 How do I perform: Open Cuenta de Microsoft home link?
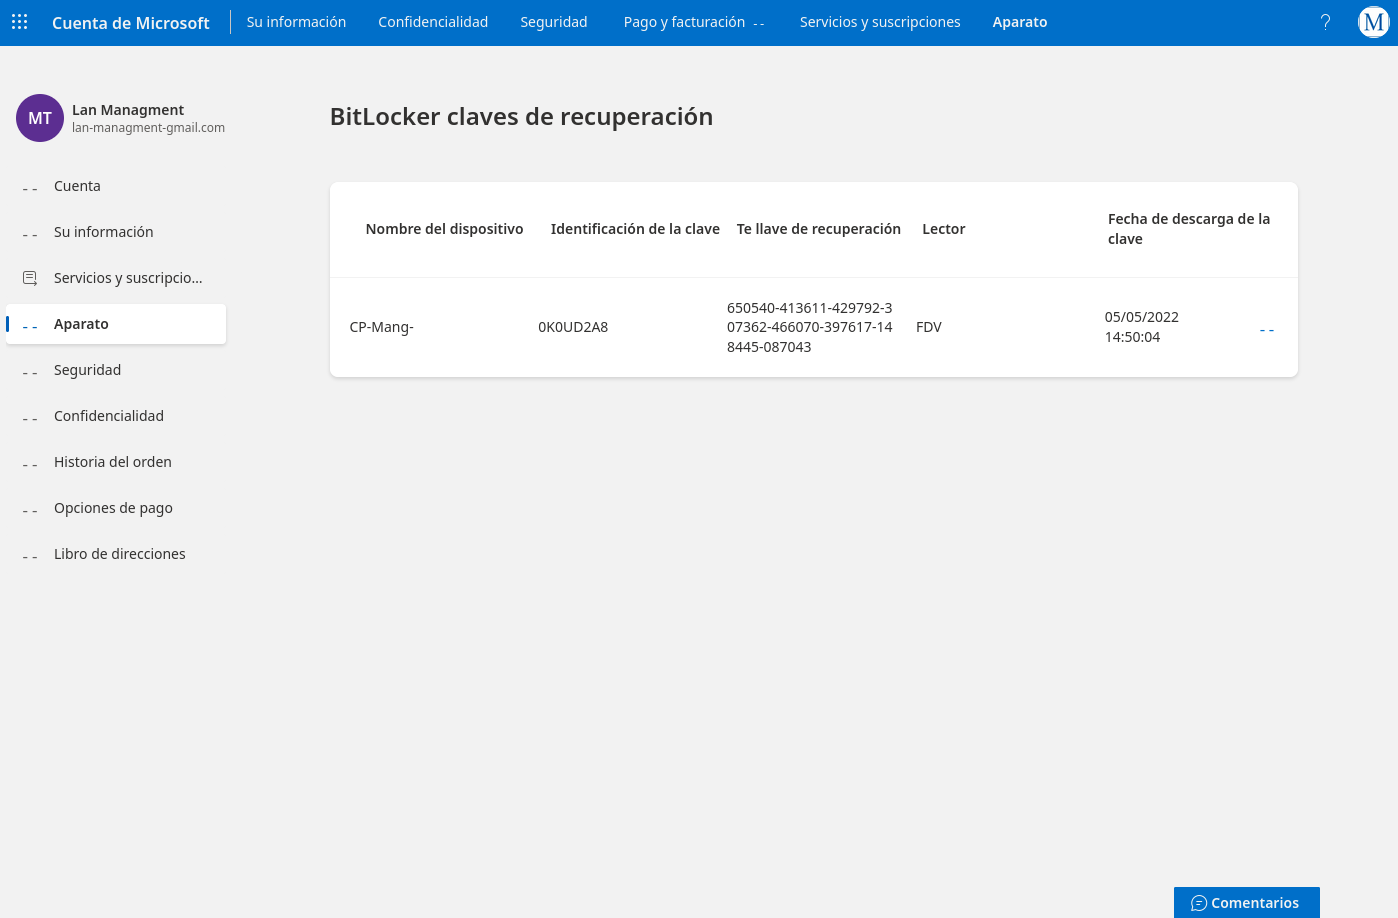(x=131, y=22)
